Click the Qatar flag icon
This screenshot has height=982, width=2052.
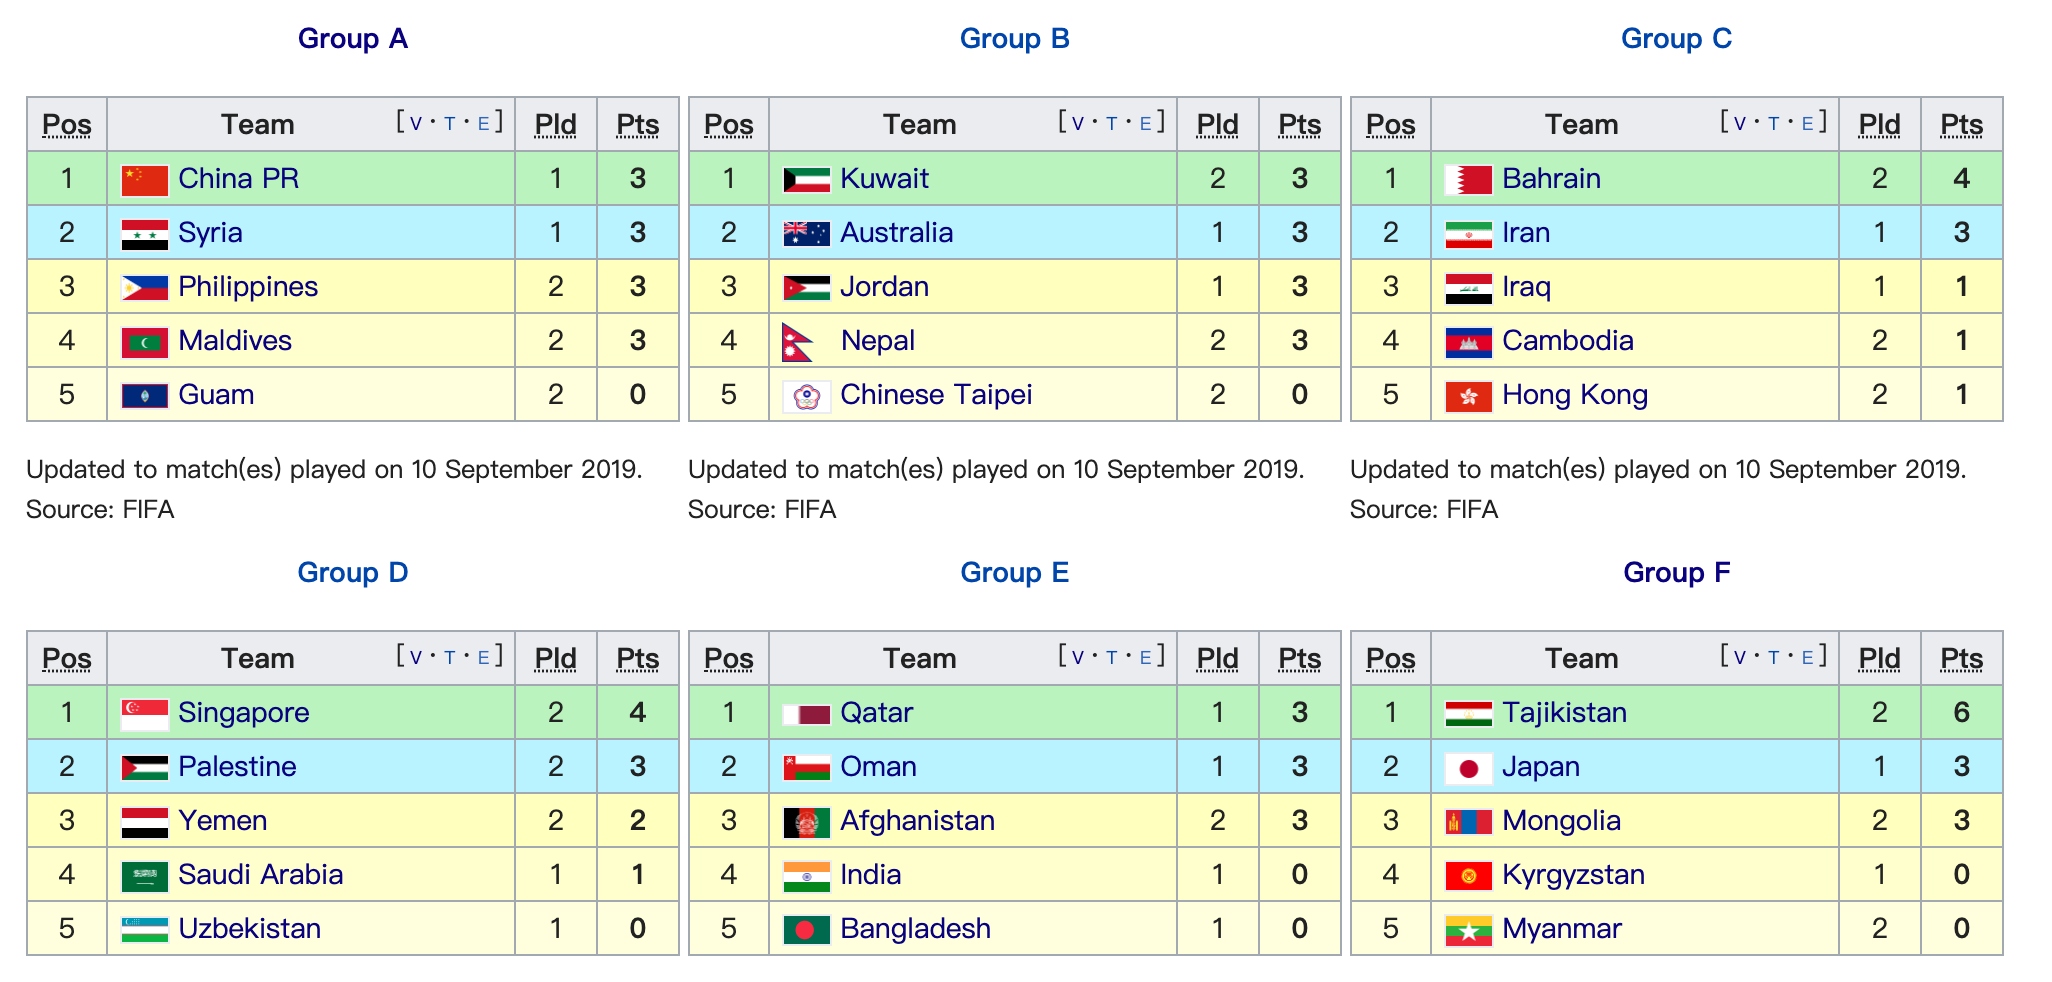click(x=806, y=714)
